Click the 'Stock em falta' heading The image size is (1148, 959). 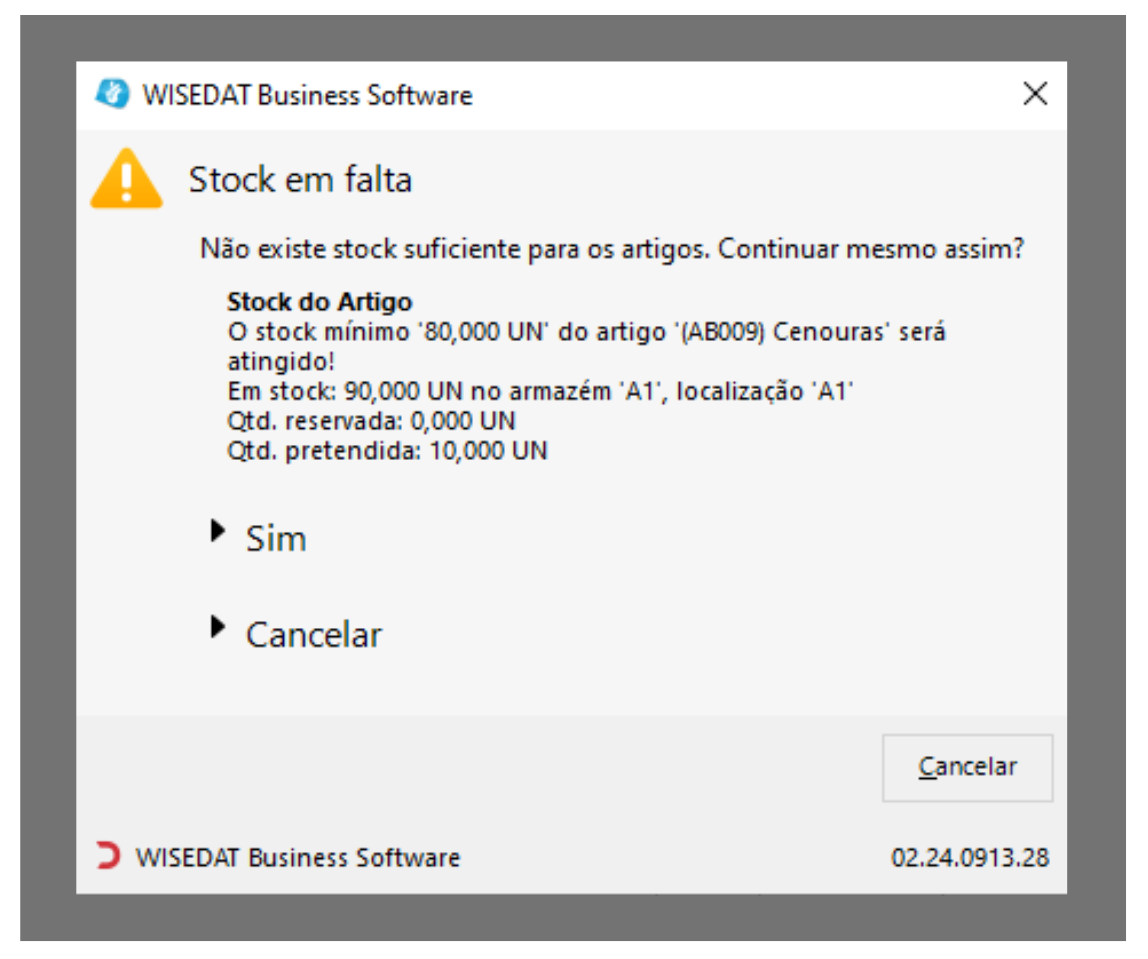click(300, 180)
